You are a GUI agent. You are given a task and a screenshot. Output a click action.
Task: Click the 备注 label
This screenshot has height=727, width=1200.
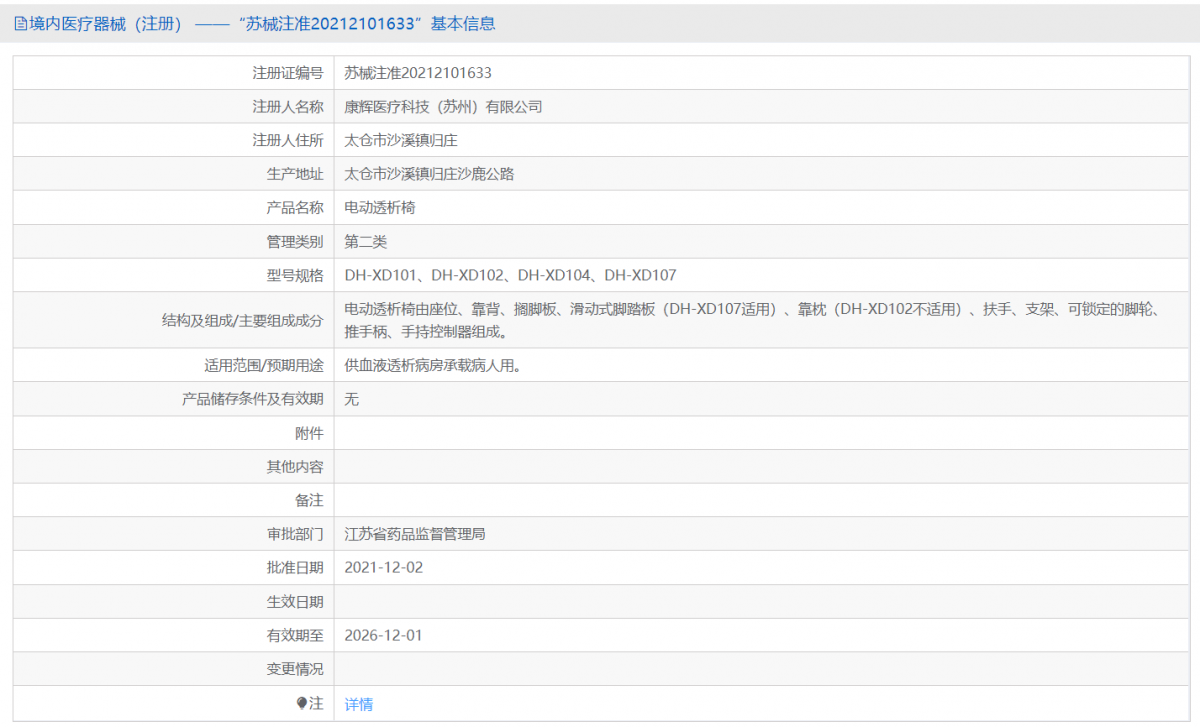pos(309,500)
